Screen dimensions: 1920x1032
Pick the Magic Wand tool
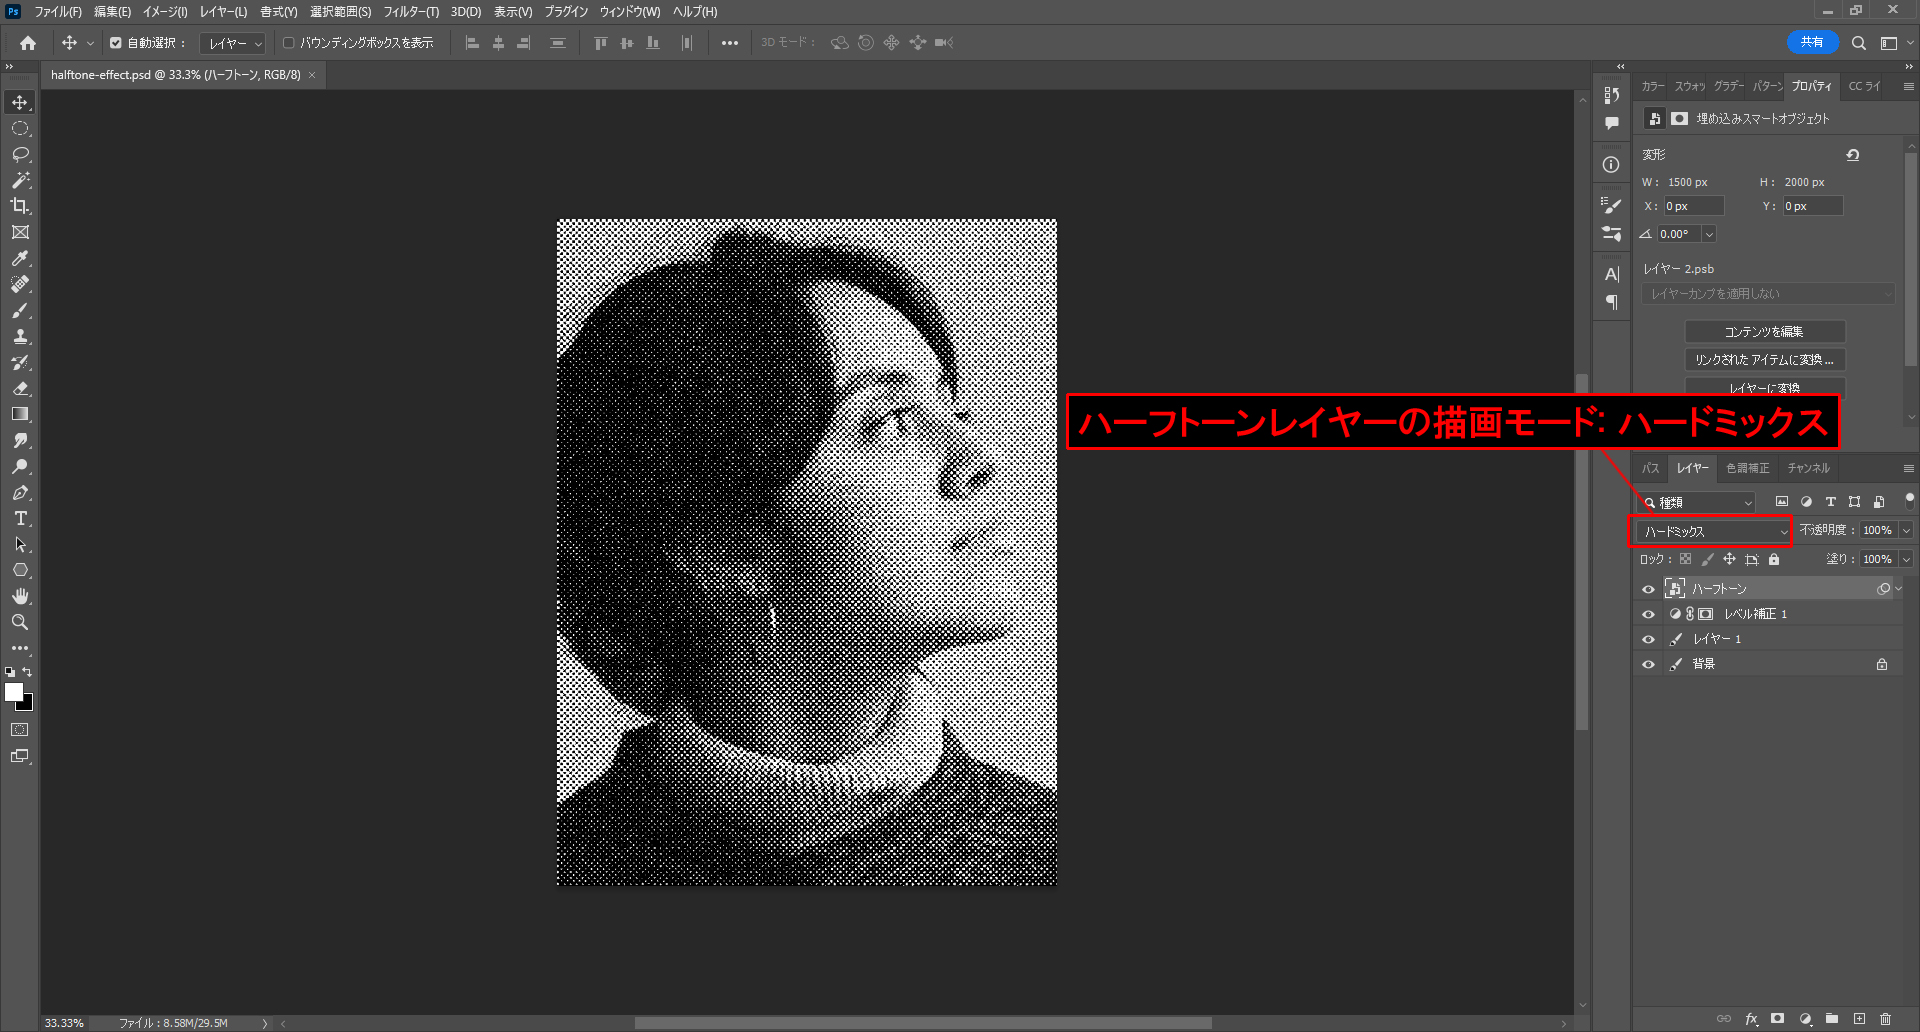pyautogui.click(x=20, y=180)
